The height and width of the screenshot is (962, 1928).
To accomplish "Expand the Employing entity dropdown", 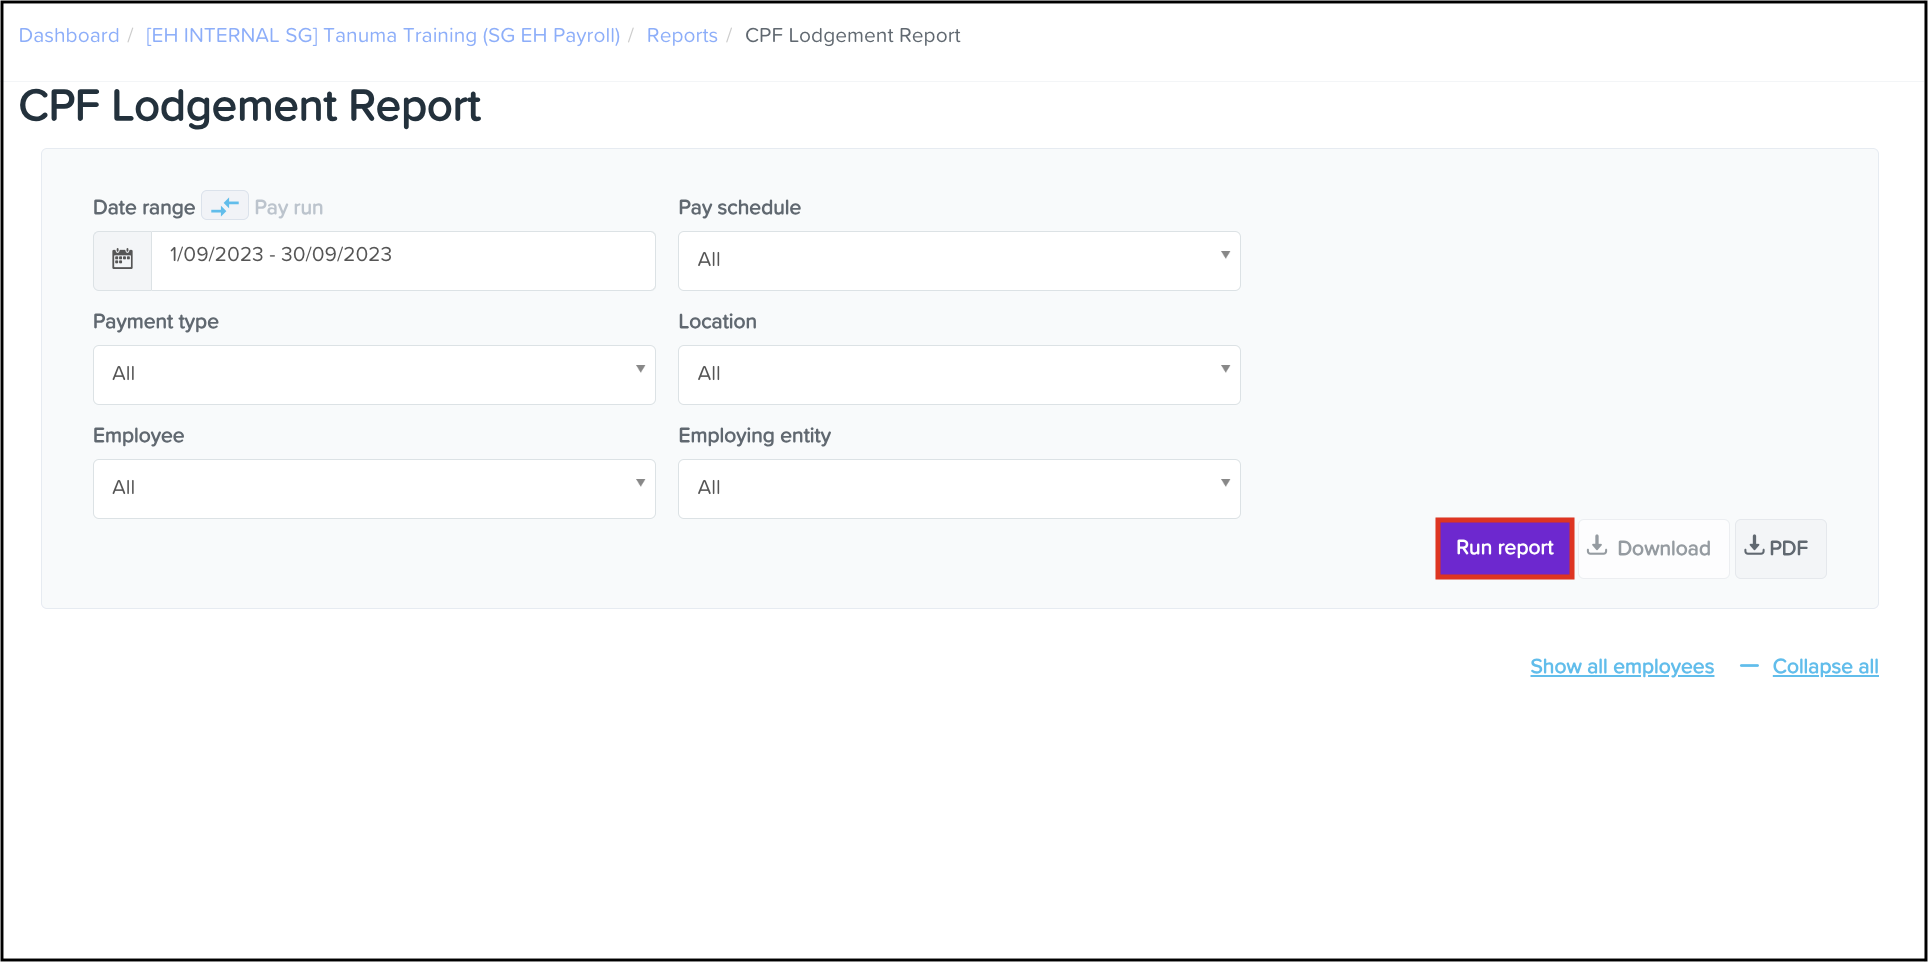I will [958, 488].
